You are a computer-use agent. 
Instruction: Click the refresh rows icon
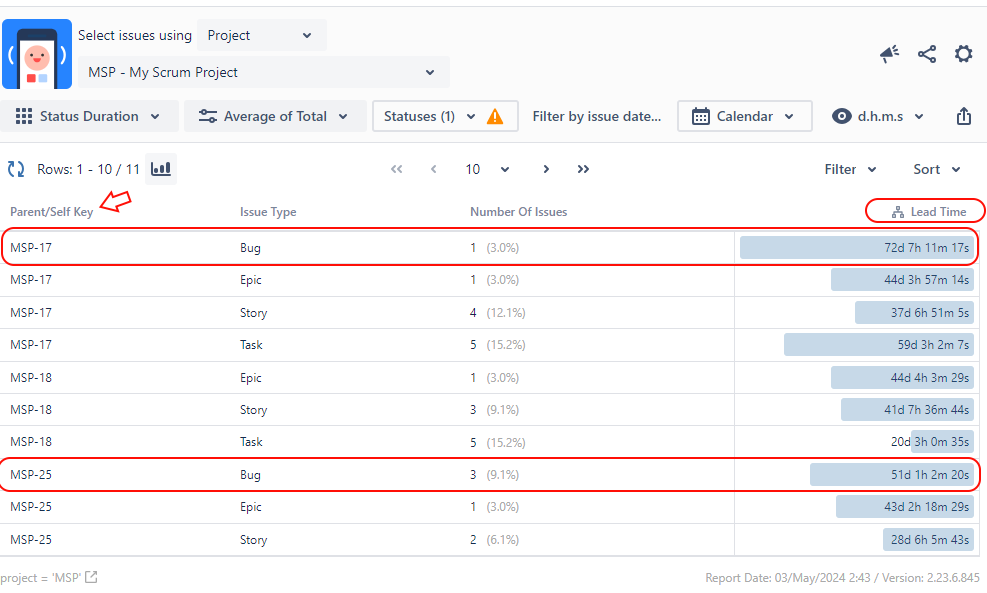(14, 169)
